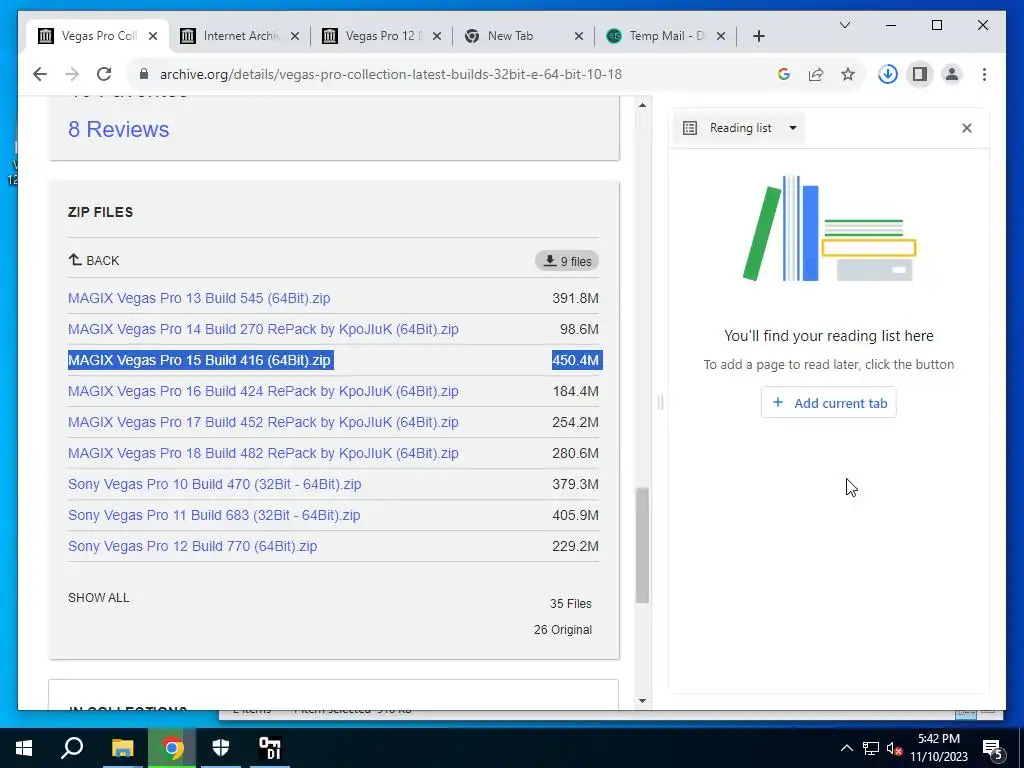Open the profile avatar menu

click(x=952, y=74)
